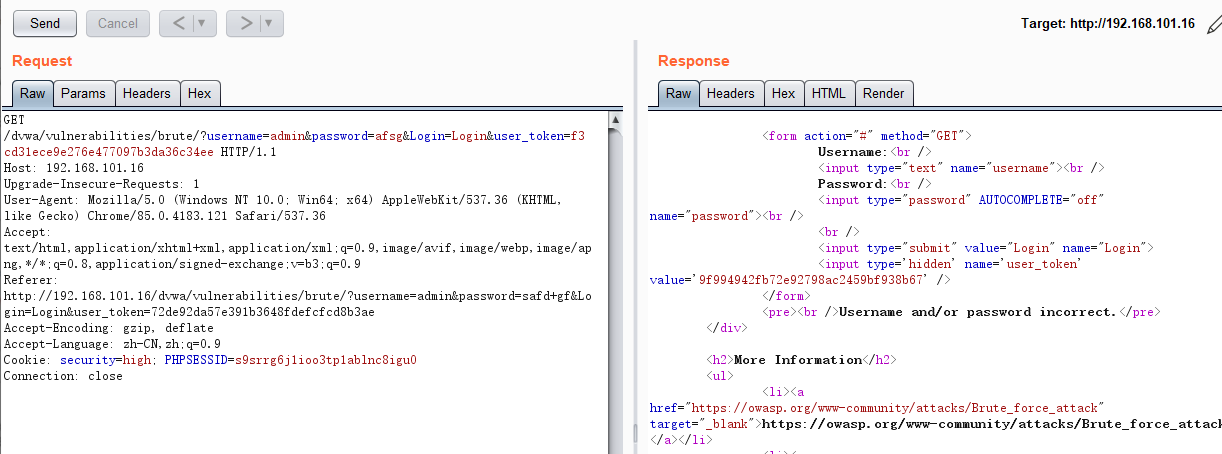Screen dimensions: 1222x454
Task: Switch to the Request Hex tab
Action: (x=200, y=93)
